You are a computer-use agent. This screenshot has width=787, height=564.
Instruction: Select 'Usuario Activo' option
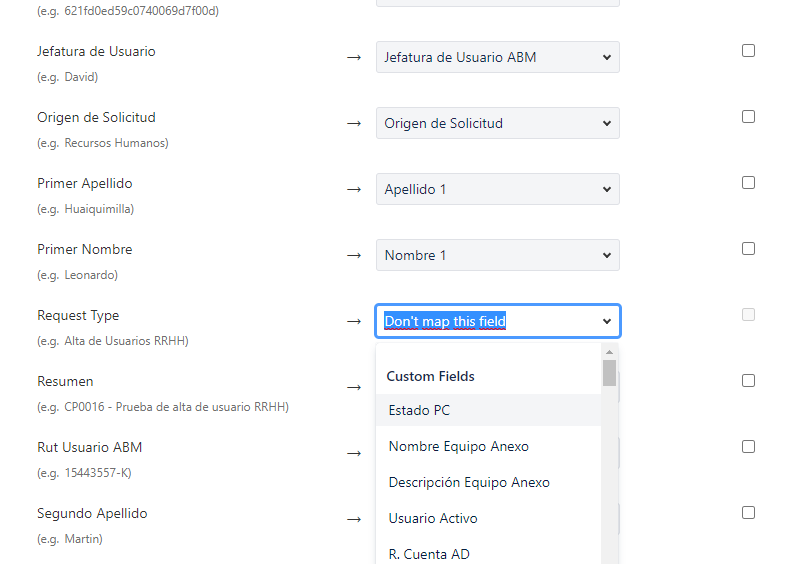coord(488,518)
